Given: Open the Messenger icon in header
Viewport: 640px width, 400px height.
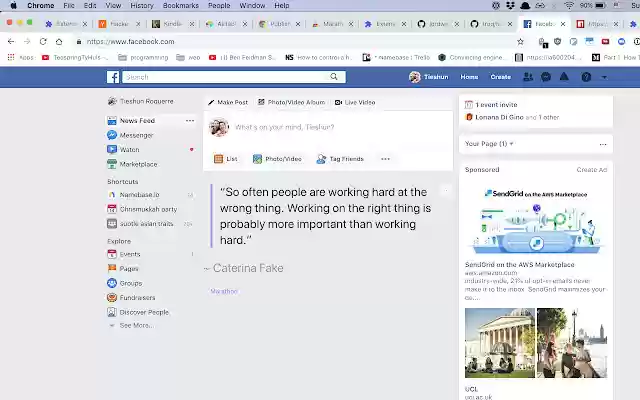Looking at the screenshot, I should [546, 77].
